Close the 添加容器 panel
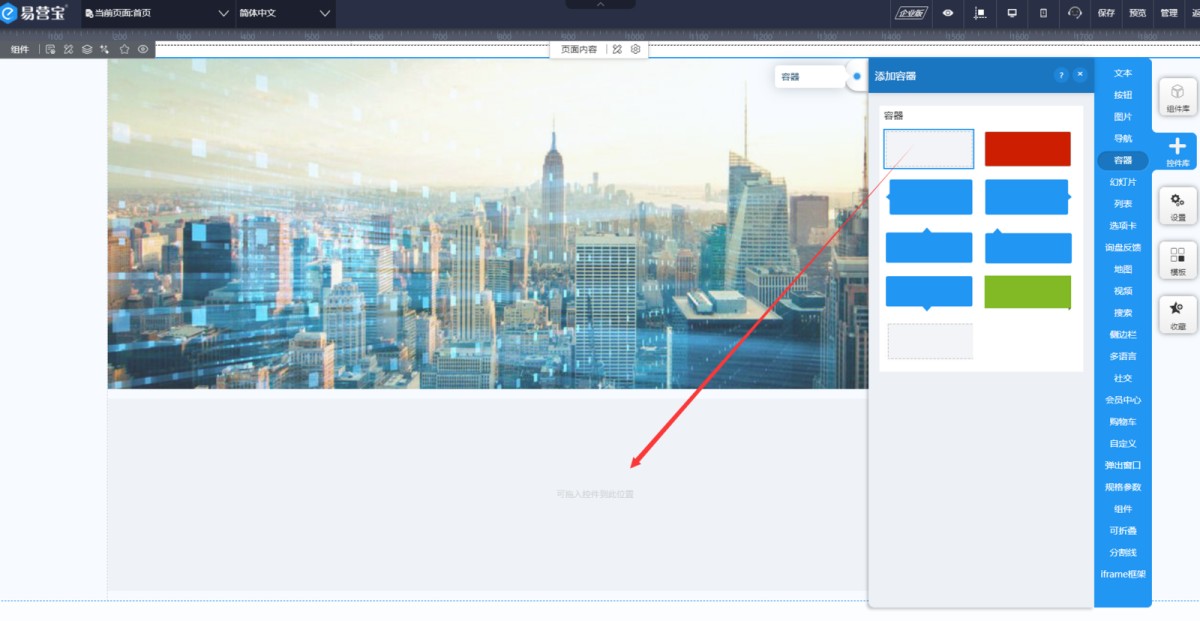Image resolution: width=1200 pixels, height=621 pixels. pos(1080,75)
